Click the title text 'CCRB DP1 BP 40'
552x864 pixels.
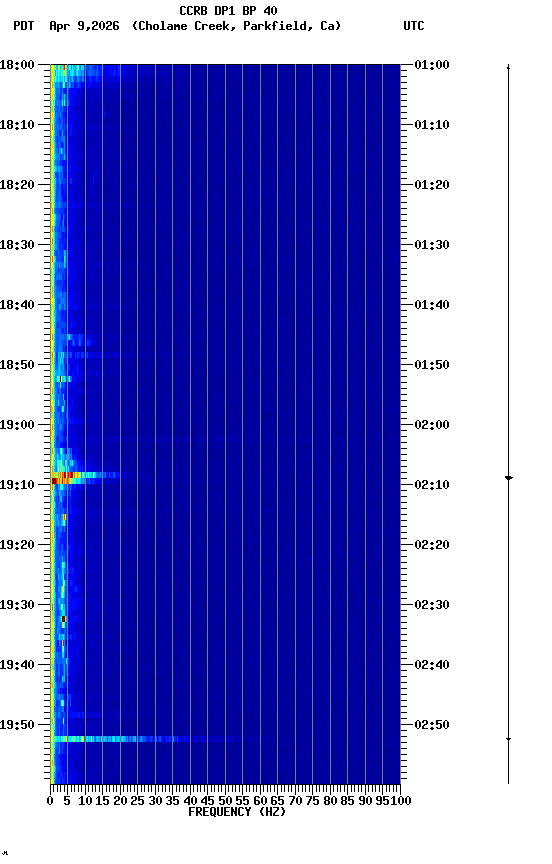coord(228,11)
